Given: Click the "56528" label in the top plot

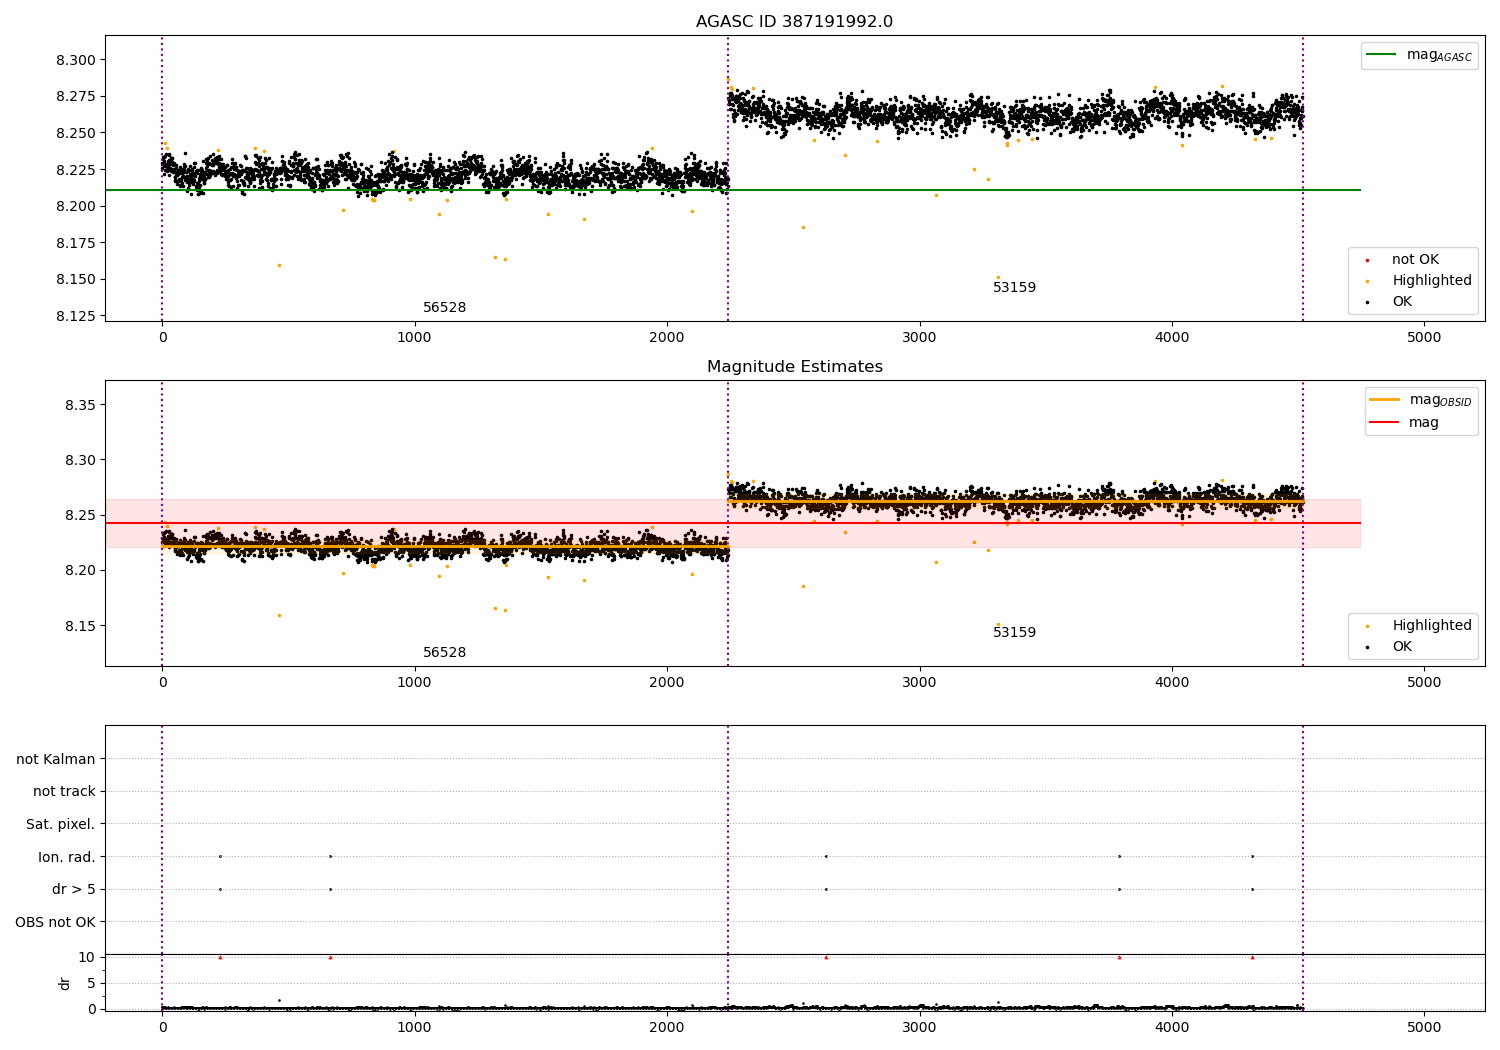Looking at the screenshot, I should pyautogui.click(x=444, y=308).
